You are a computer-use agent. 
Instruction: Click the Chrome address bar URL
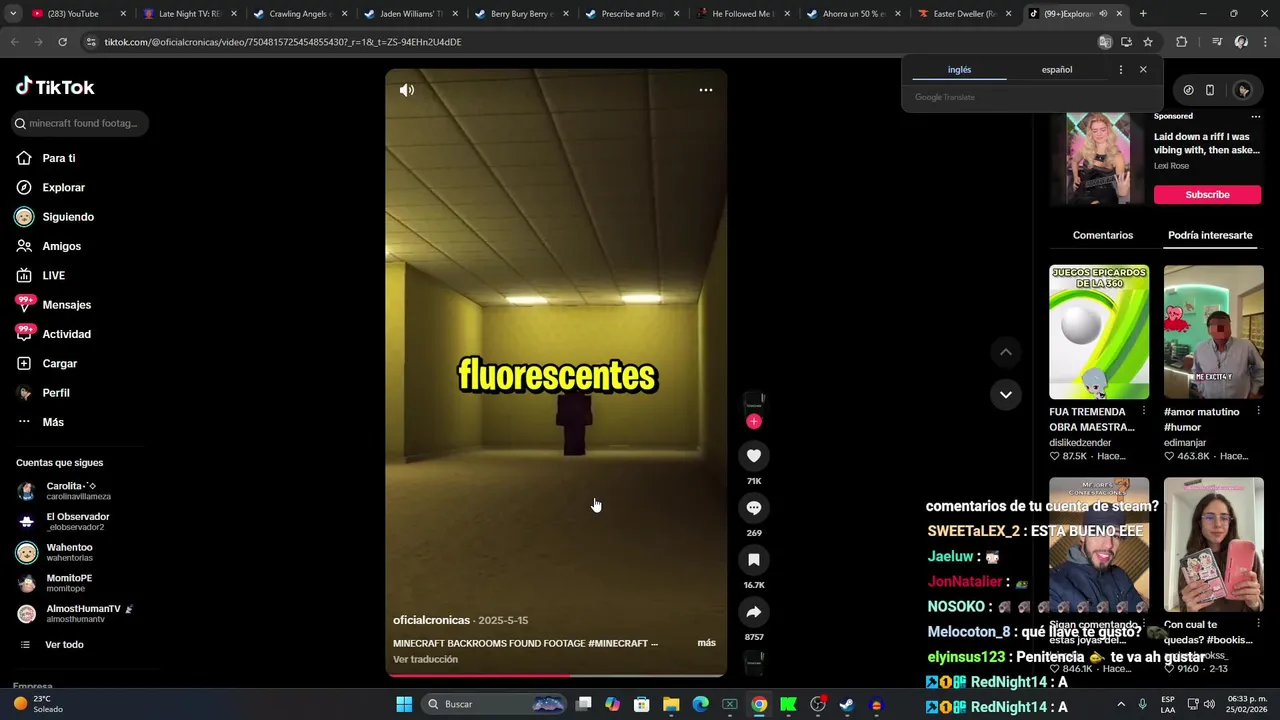point(283,42)
